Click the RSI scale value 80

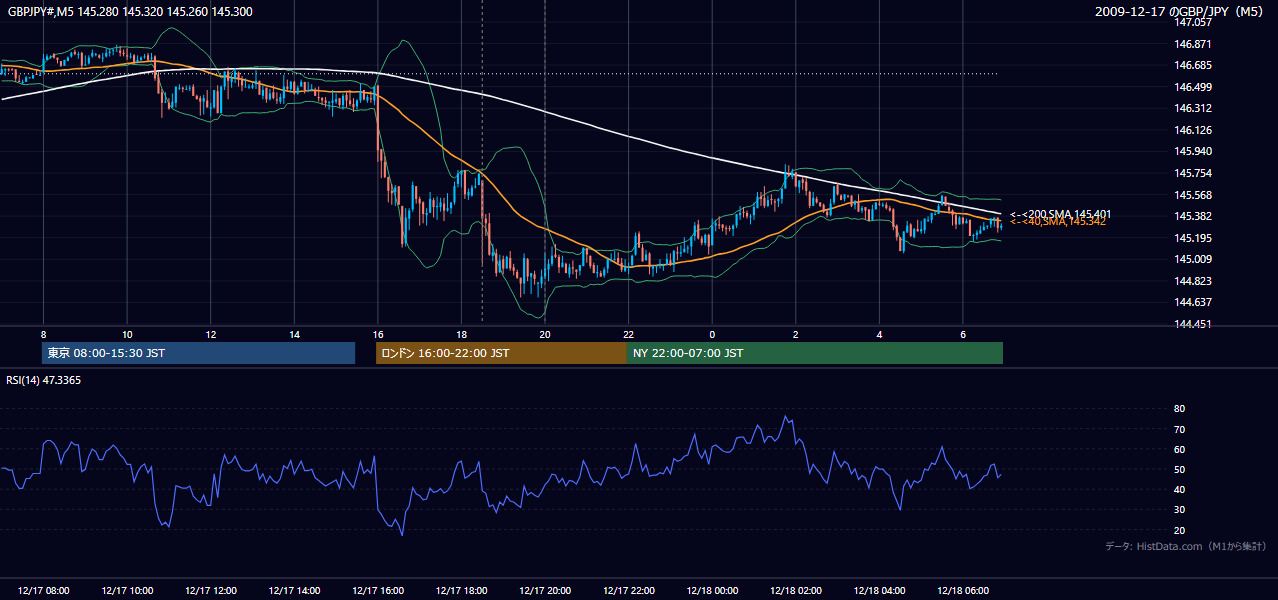1179,409
